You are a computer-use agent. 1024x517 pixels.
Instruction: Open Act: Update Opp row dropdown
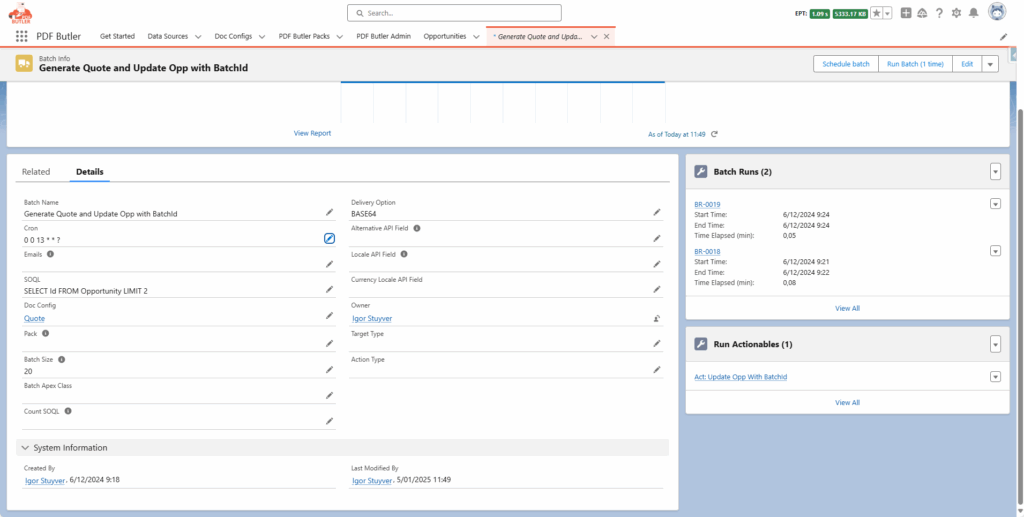pyautogui.click(x=995, y=377)
